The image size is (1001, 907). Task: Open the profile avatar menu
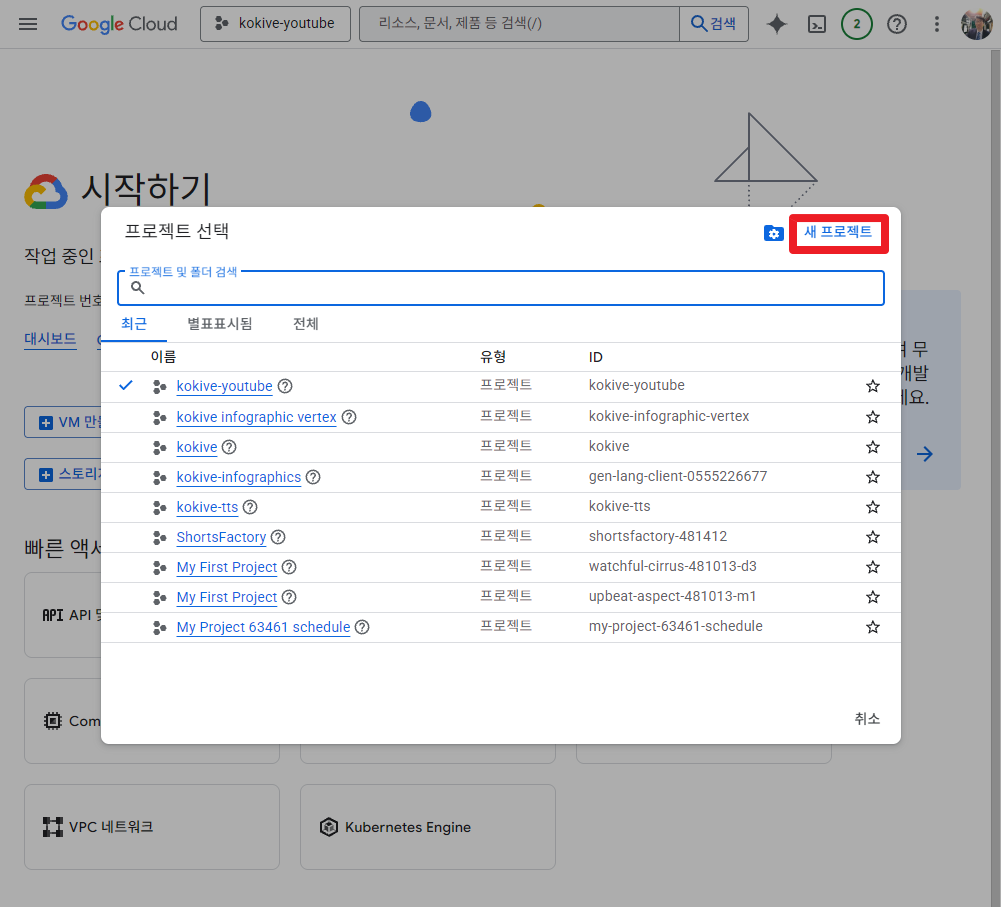tap(975, 23)
